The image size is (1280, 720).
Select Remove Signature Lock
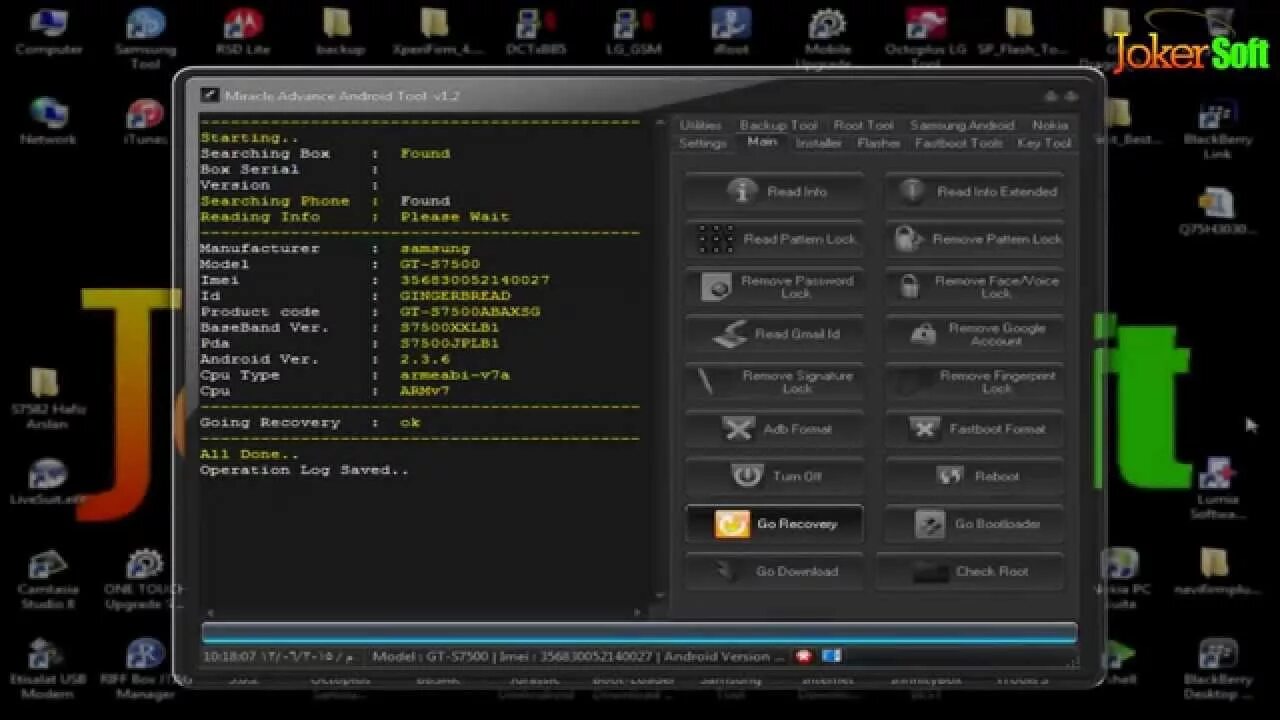coord(774,382)
